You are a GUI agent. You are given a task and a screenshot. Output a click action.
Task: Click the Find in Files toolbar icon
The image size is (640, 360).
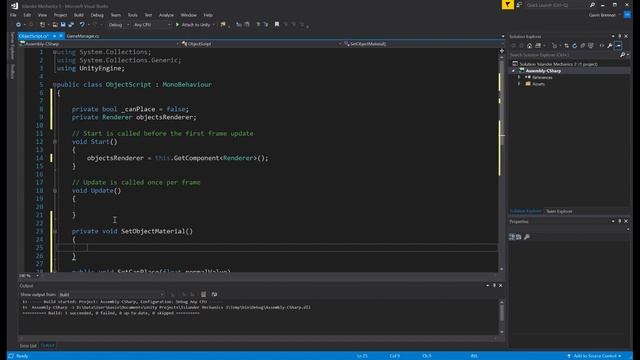223,25
